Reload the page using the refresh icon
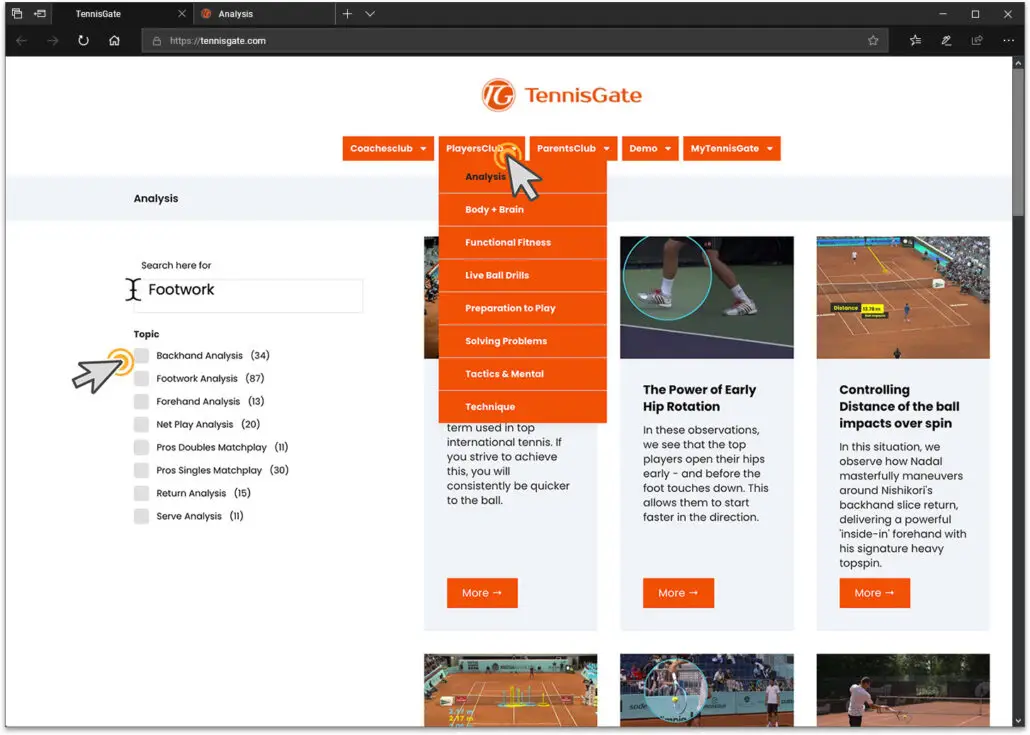Screen dimensions: 1030x735 pyautogui.click(x=83, y=40)
